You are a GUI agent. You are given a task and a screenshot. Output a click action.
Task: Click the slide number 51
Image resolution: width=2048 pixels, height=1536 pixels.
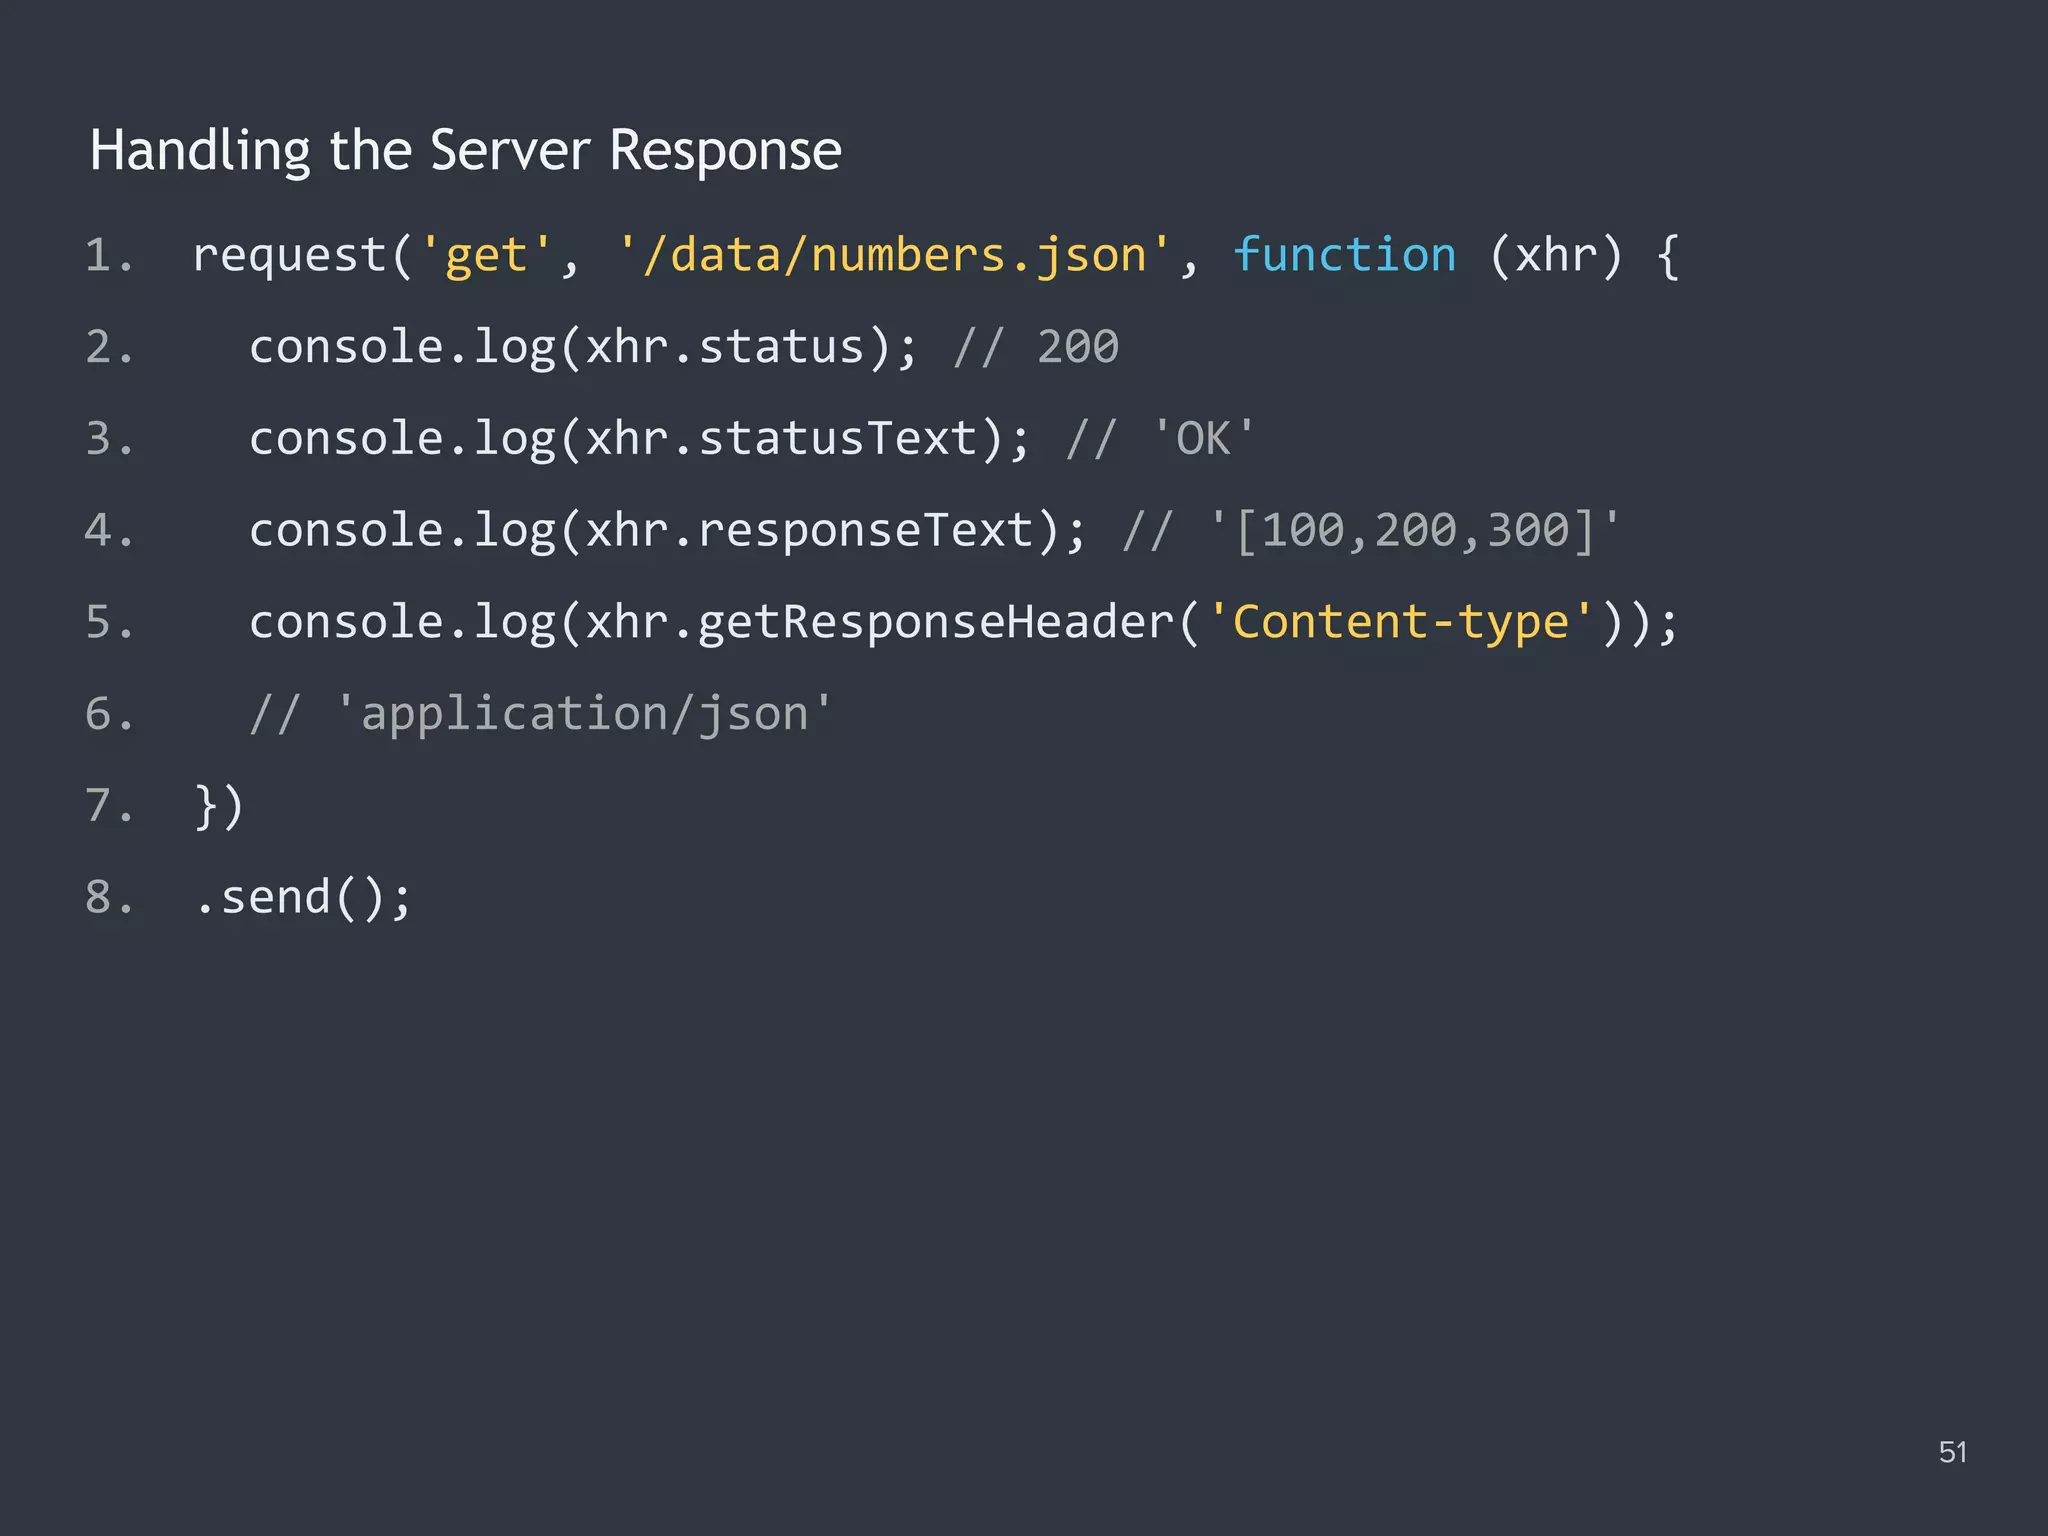click(x=1953, y=1452)
